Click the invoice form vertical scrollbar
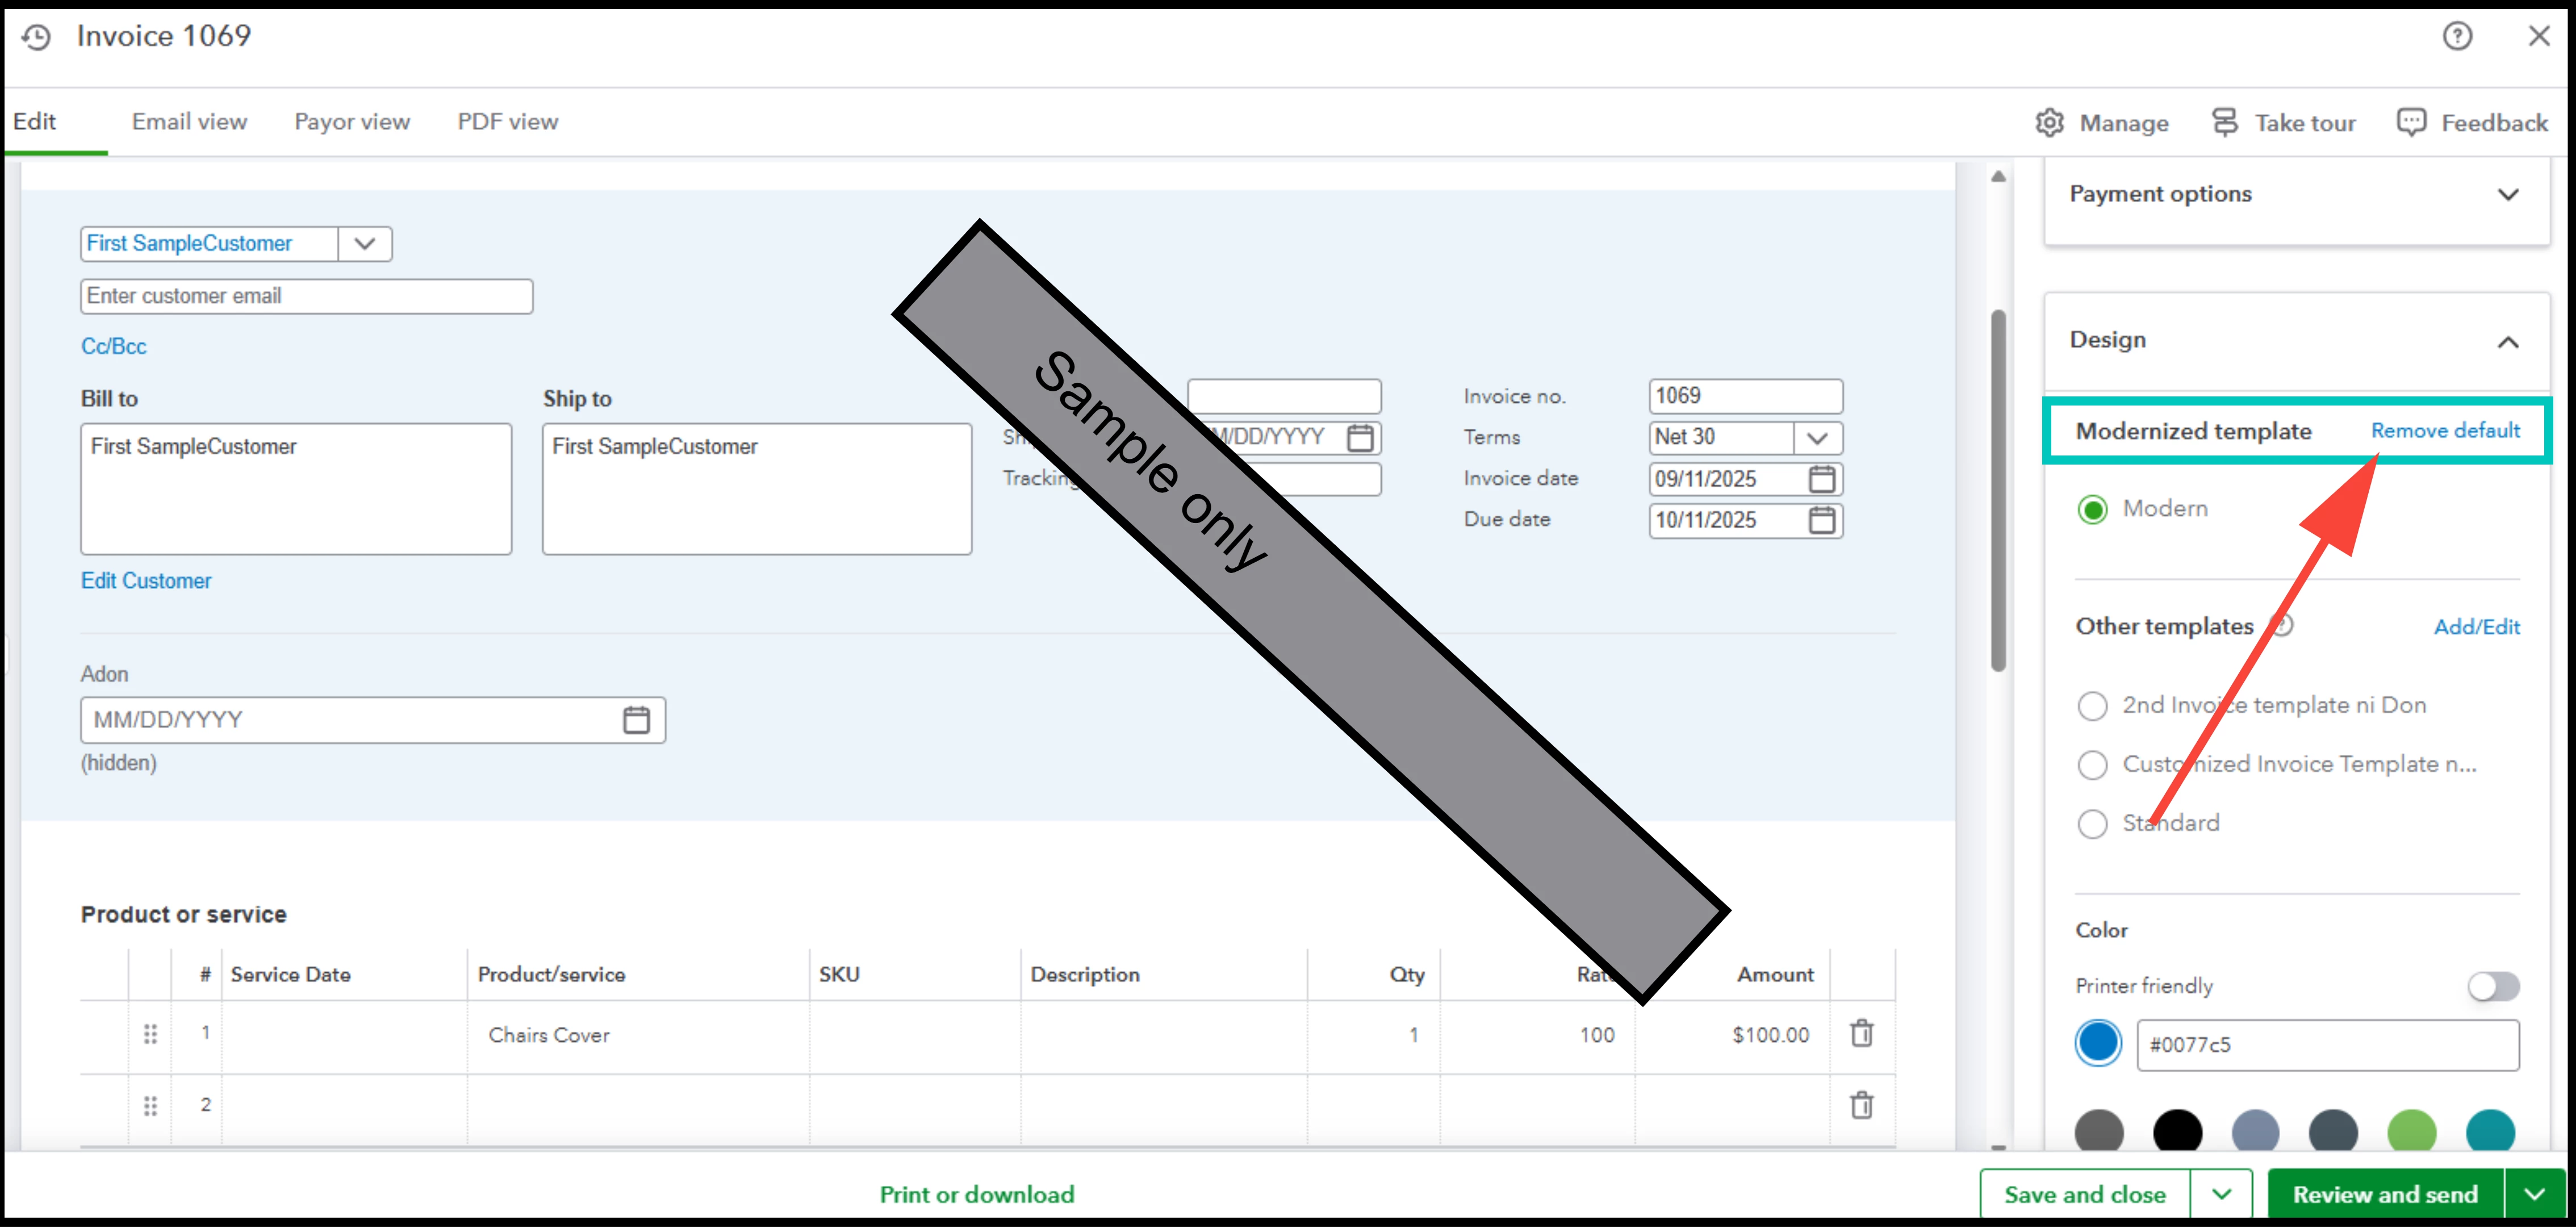Screen dimensions: 2576x1229 coord(1998,490)
